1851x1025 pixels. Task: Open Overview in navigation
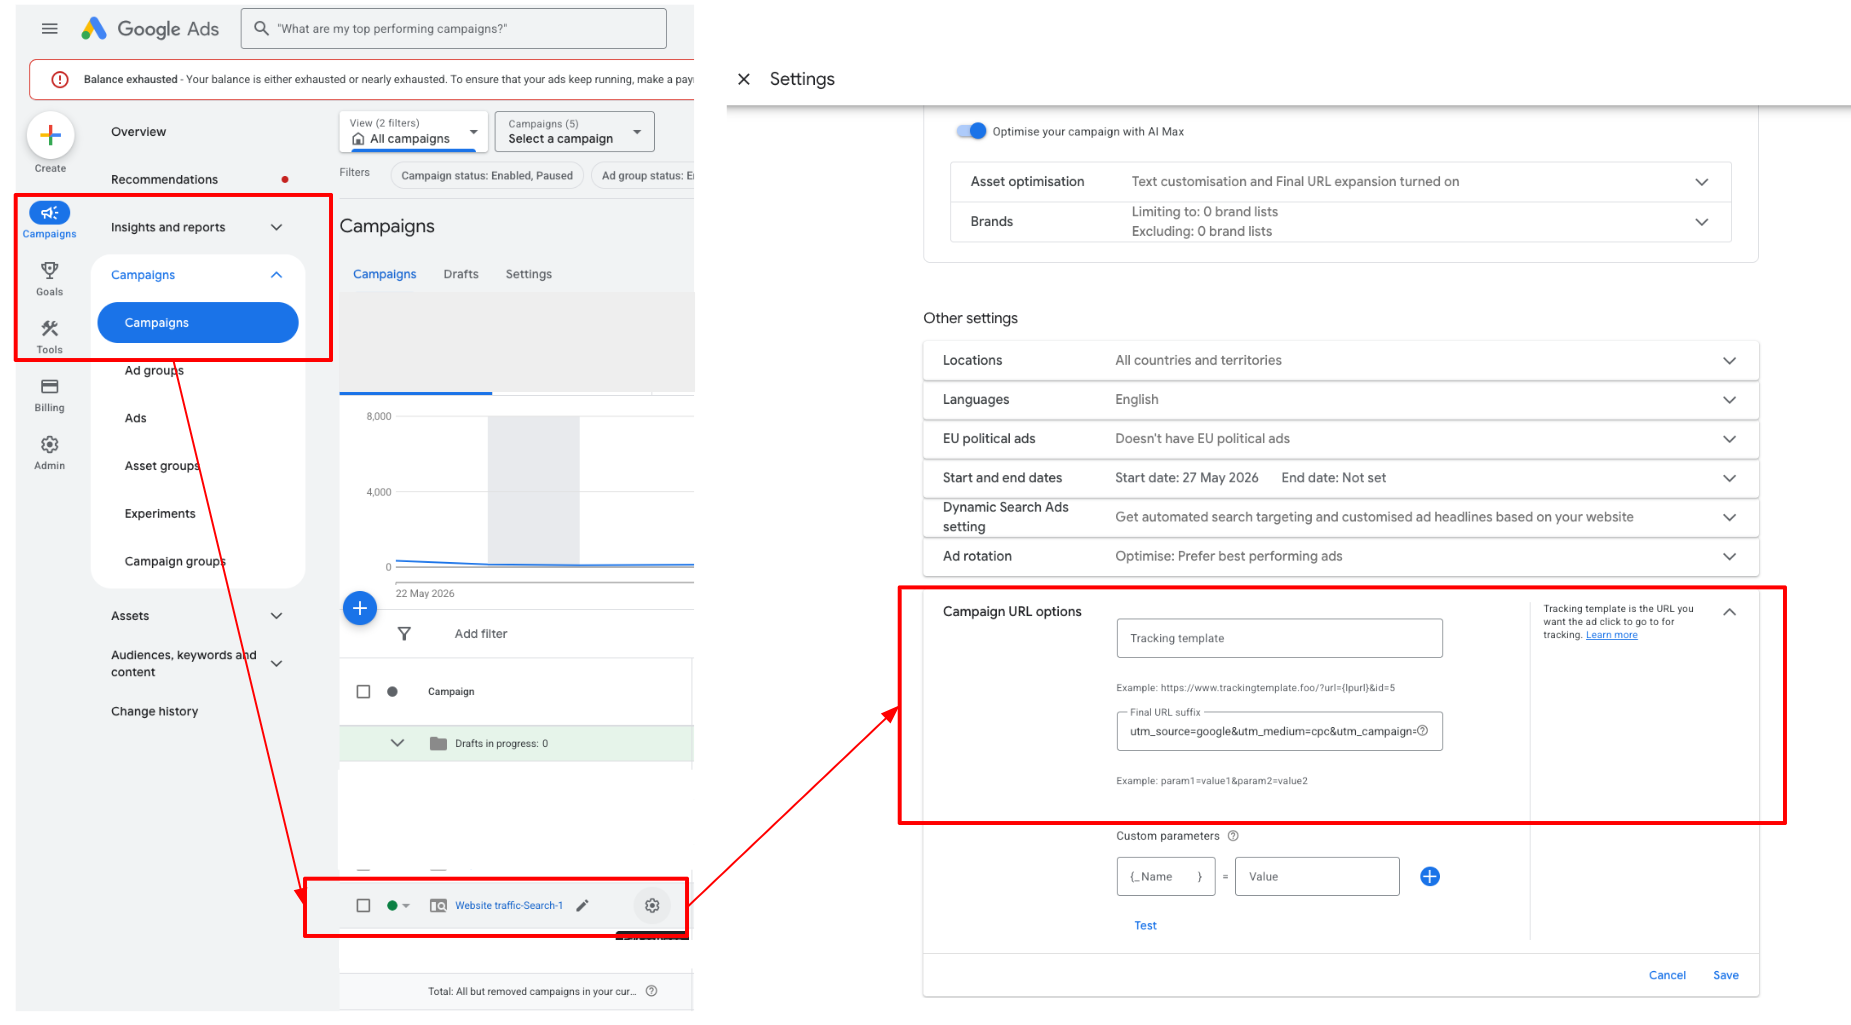(x=139, y=132)
